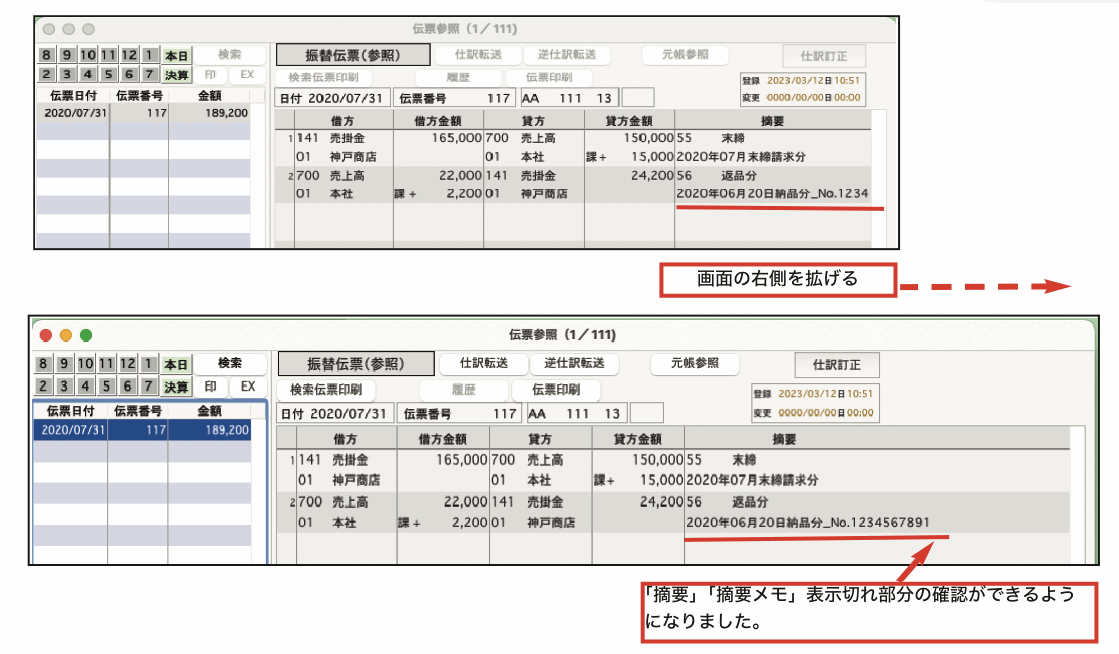Click the EX button in lower window

coord(248,387)
